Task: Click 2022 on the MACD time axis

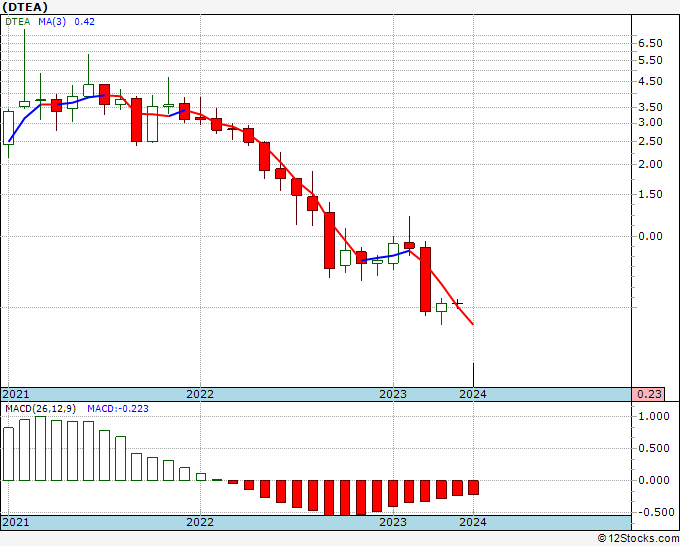Action: [x=200, y=522]
